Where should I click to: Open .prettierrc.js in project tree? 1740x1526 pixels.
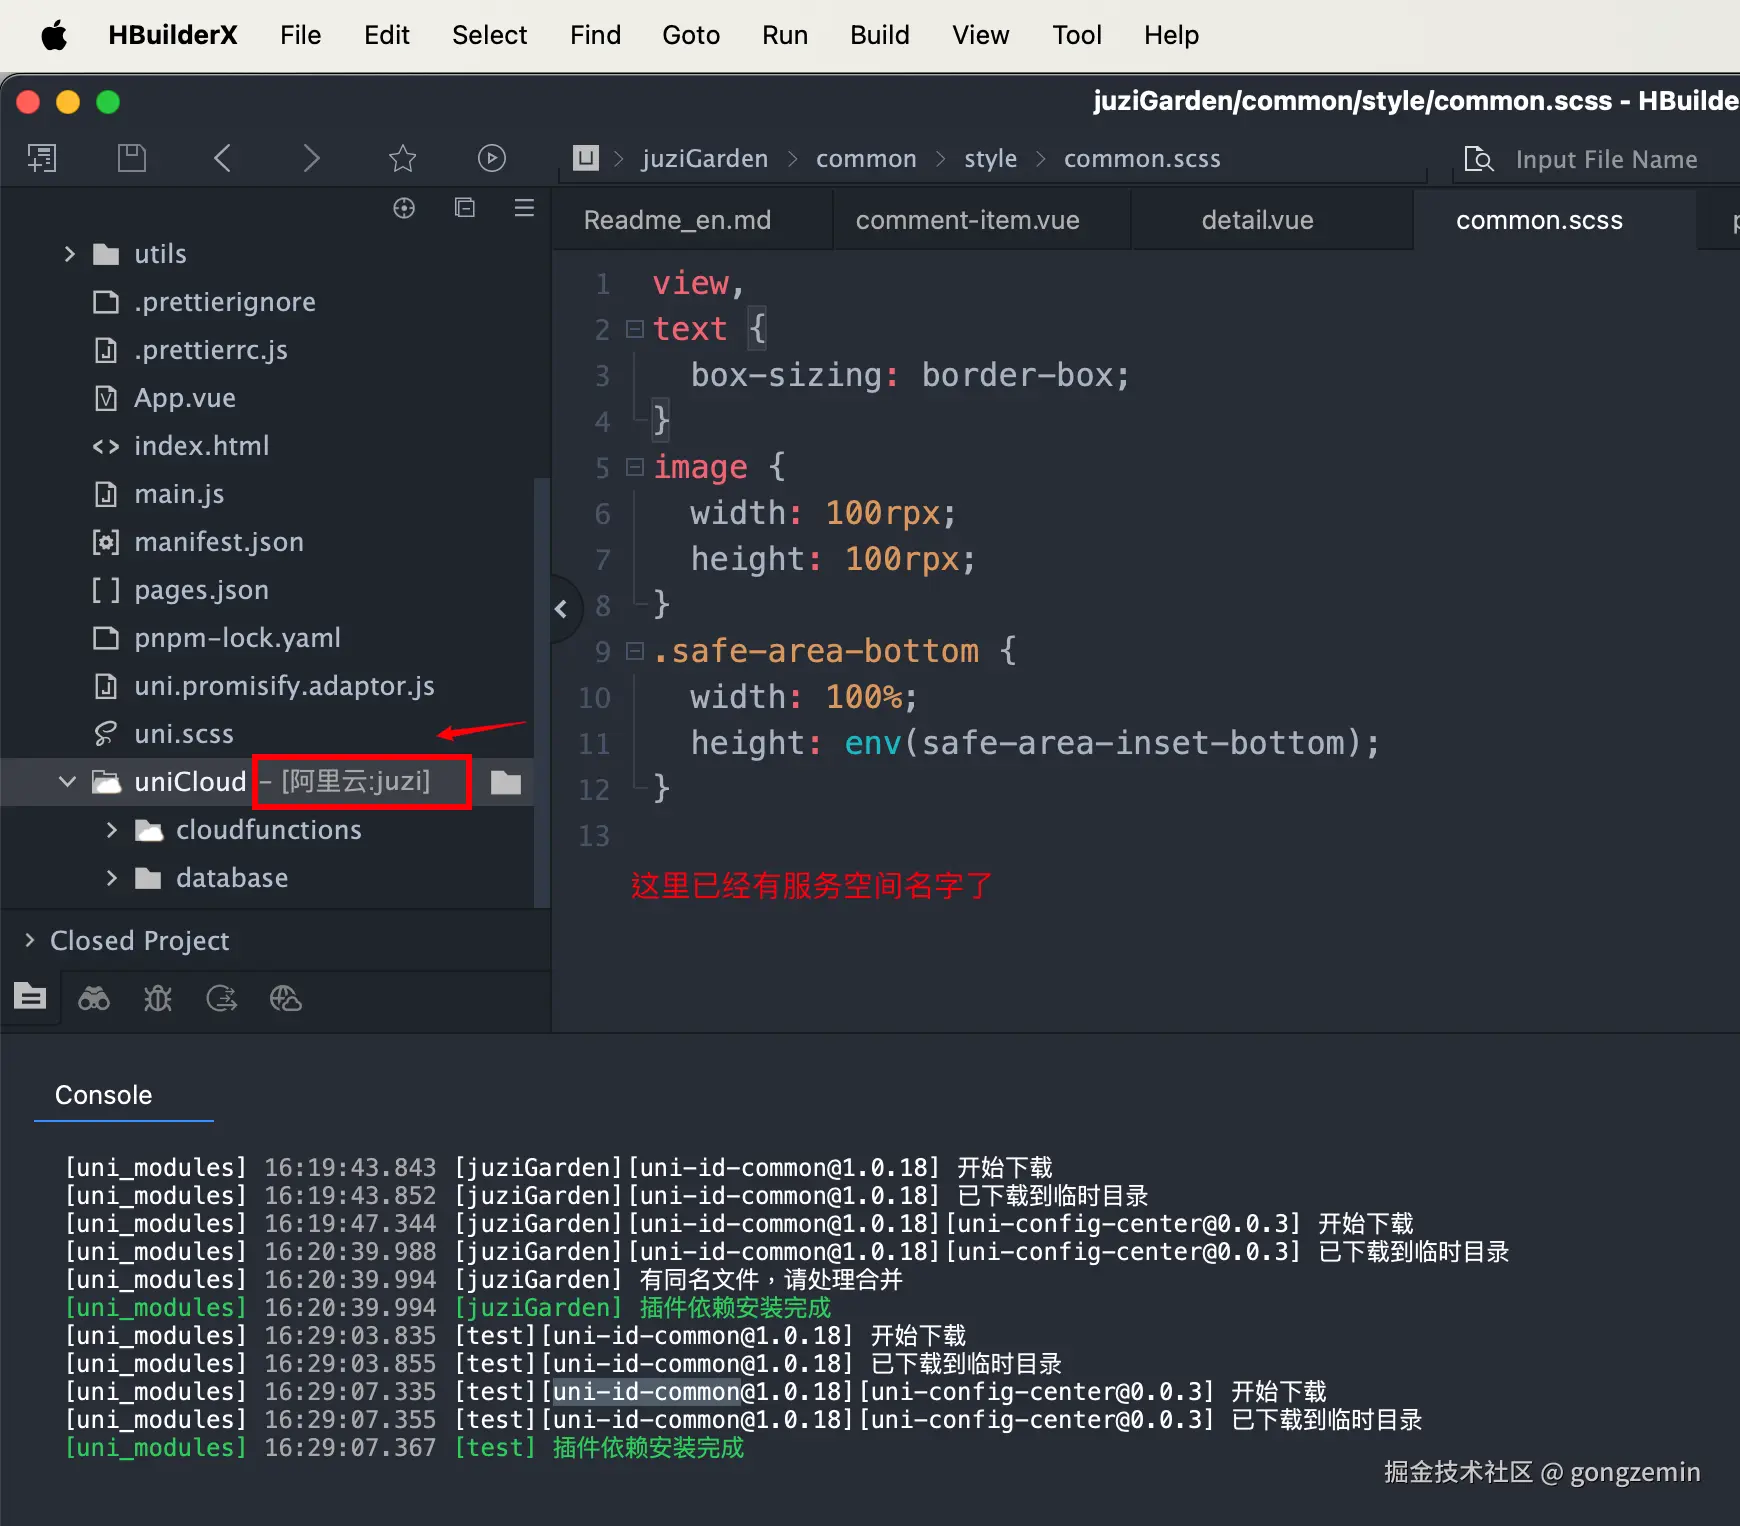211,350
